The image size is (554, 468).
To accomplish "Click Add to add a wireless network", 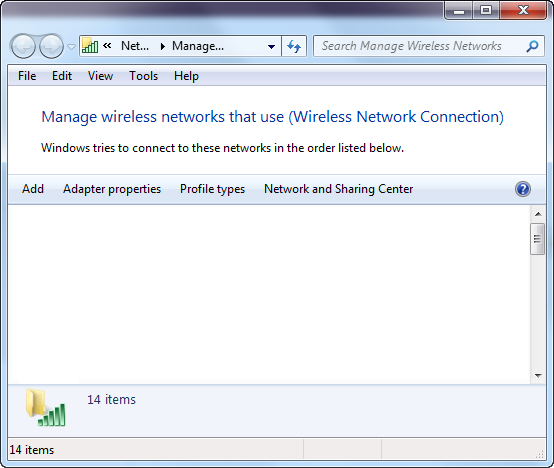I will [33, 189].
